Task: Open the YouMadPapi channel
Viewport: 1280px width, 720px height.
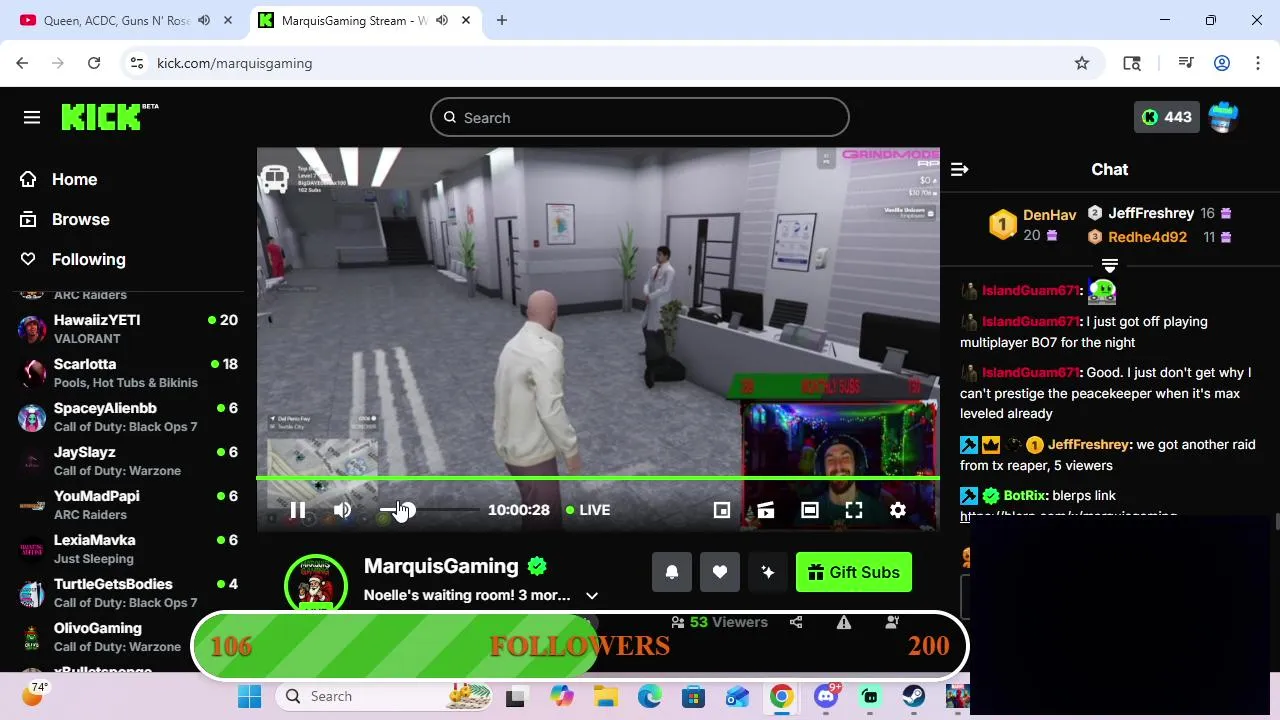Action: pos(128,505)
